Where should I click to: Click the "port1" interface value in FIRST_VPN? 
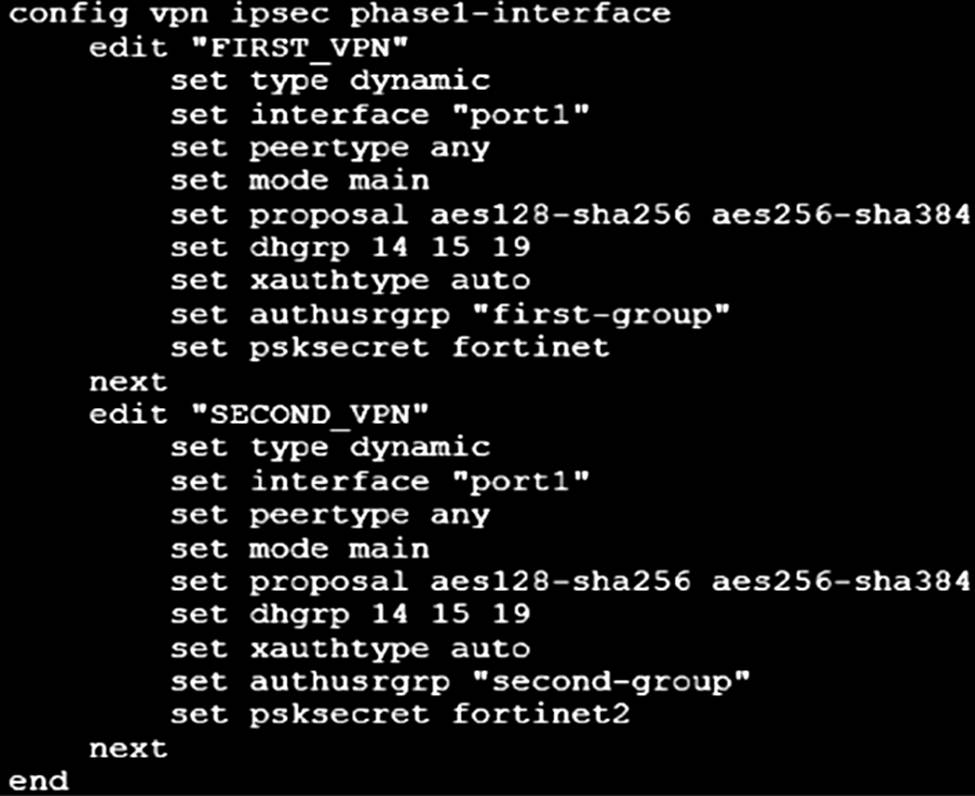coord(520,114)
